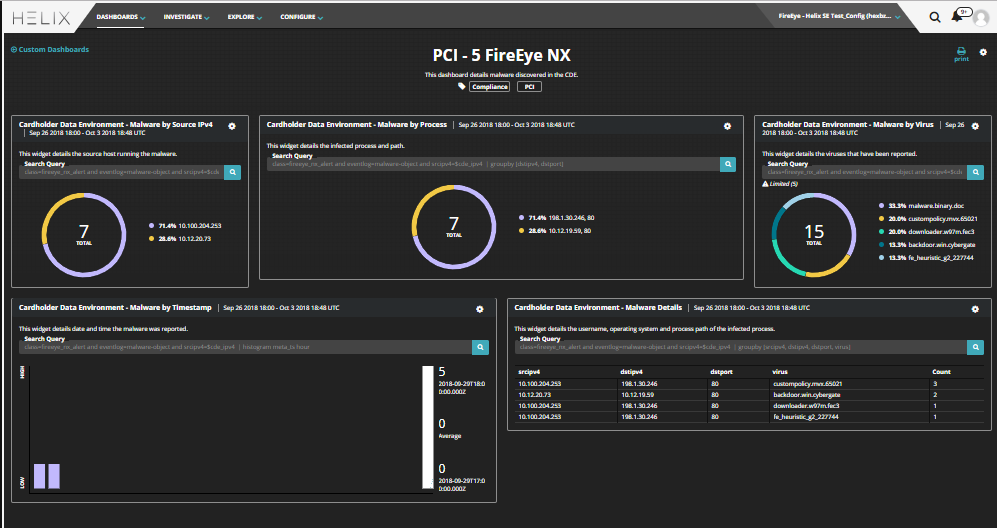Click the Limited (5) warning label
Image resolution: width=997 pixels, height=528 pixels.
coord(780,184)
